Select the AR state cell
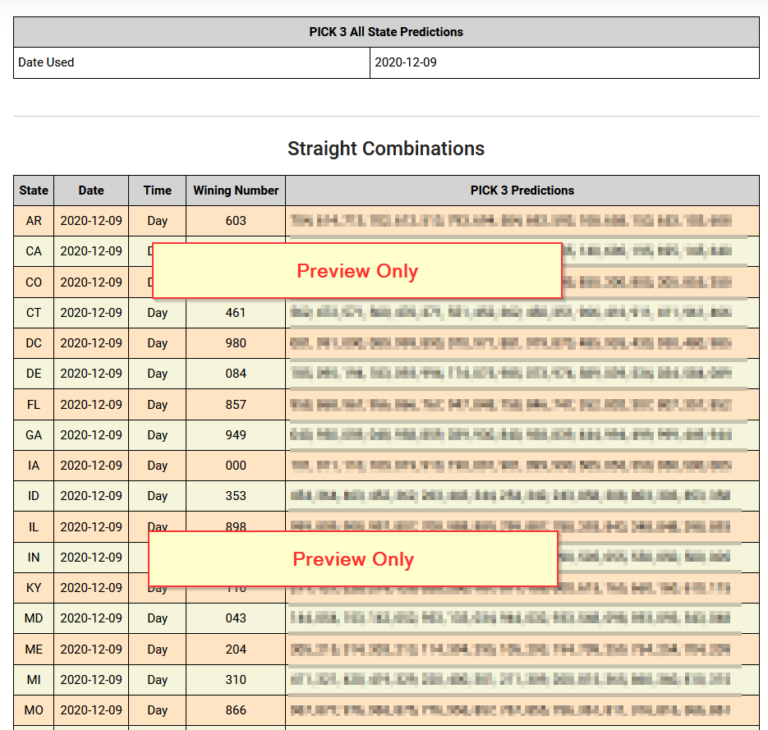 (33, 221)
